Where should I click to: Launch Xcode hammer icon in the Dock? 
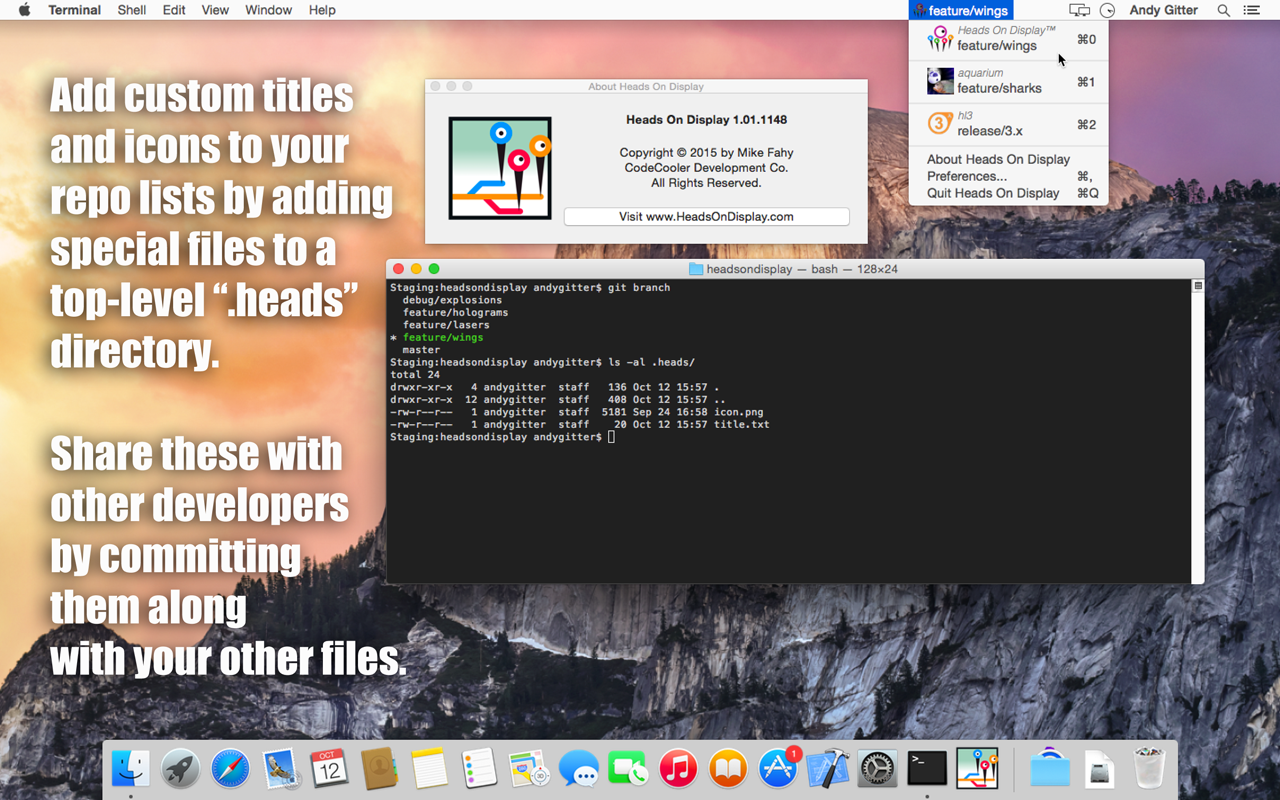[828, 769]
